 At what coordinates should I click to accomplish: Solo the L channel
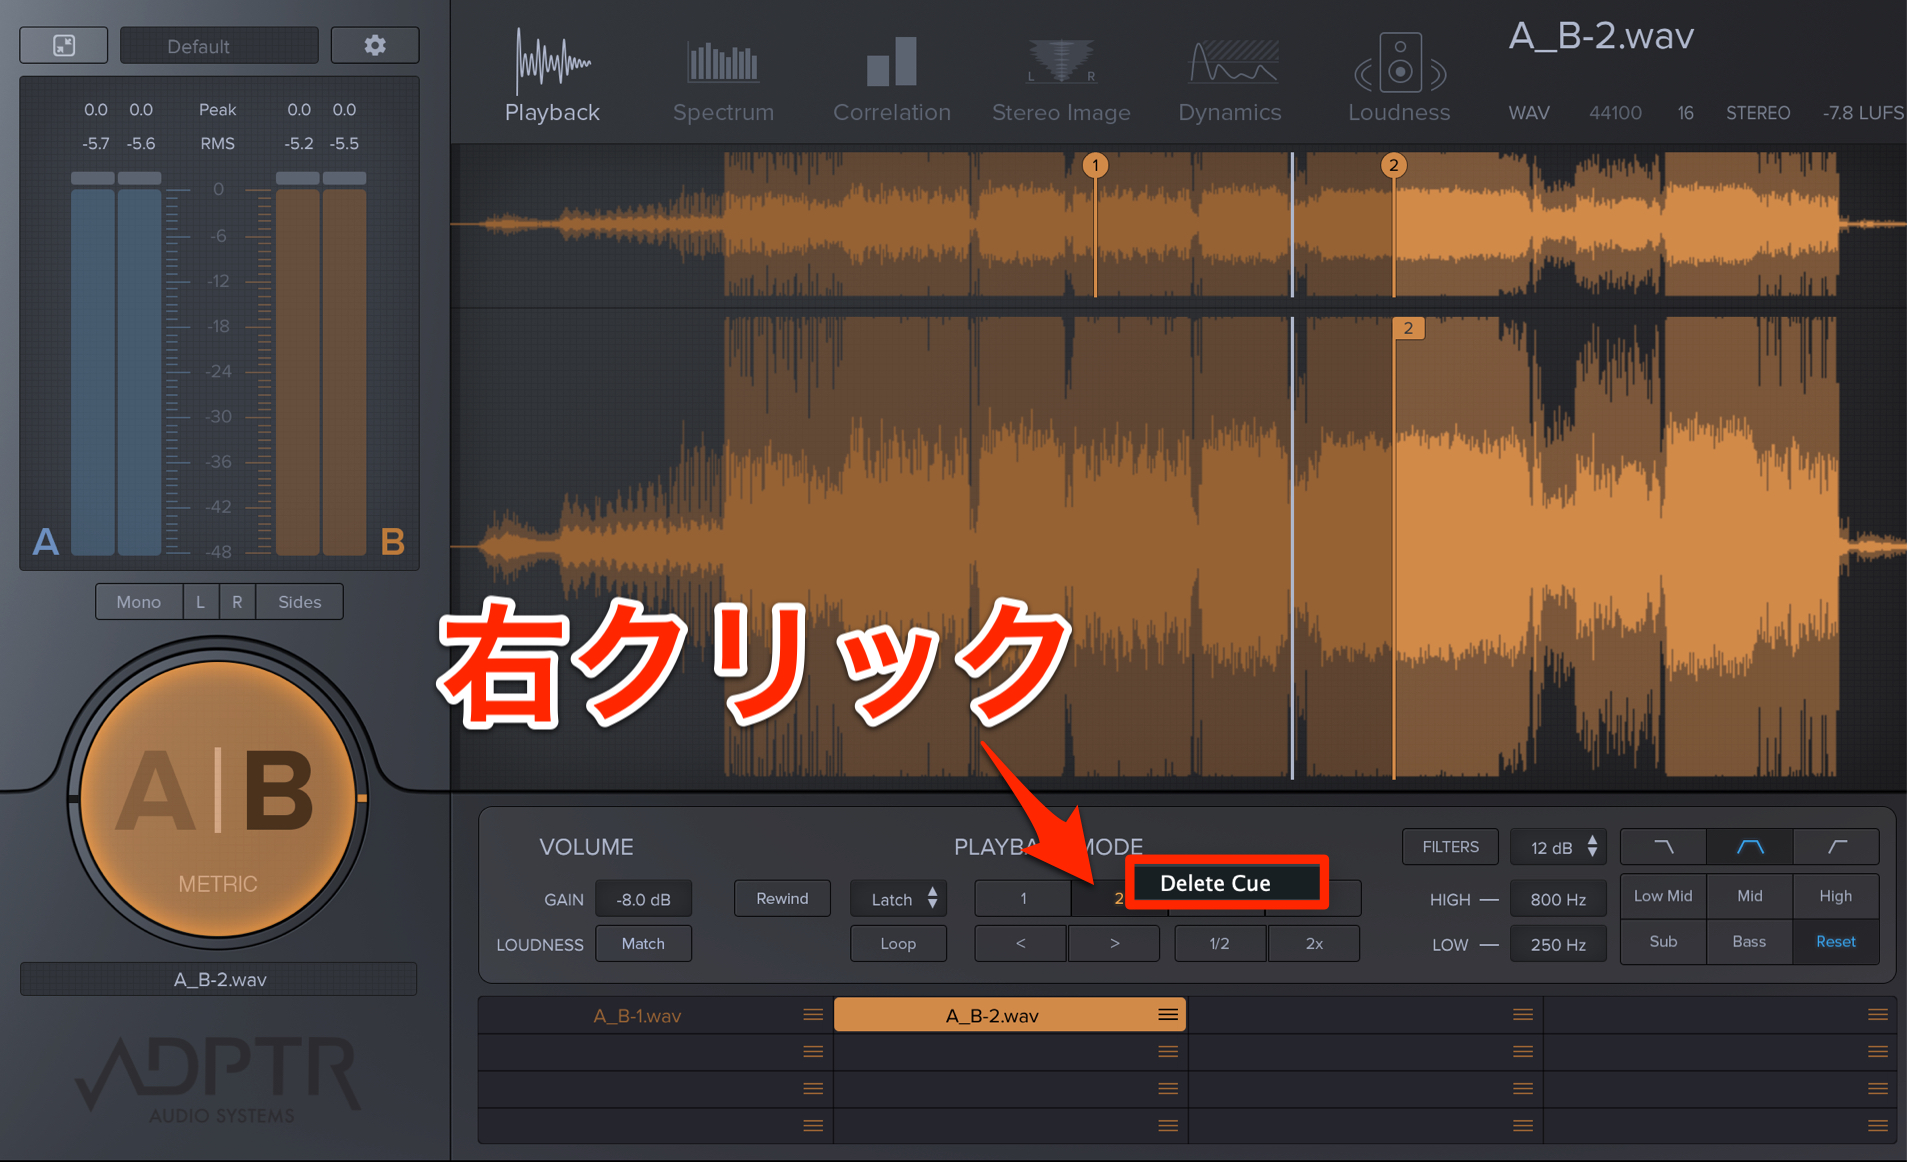200,602
